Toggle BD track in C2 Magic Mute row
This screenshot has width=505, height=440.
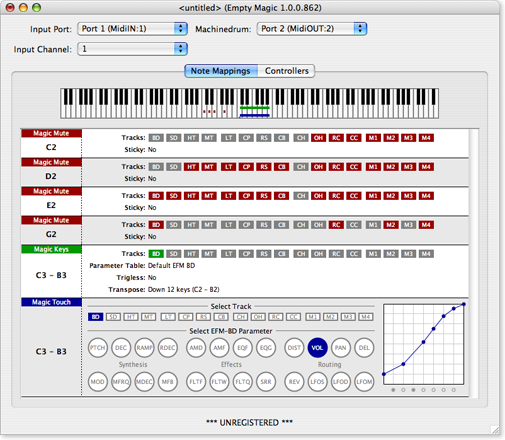(156, 138)
